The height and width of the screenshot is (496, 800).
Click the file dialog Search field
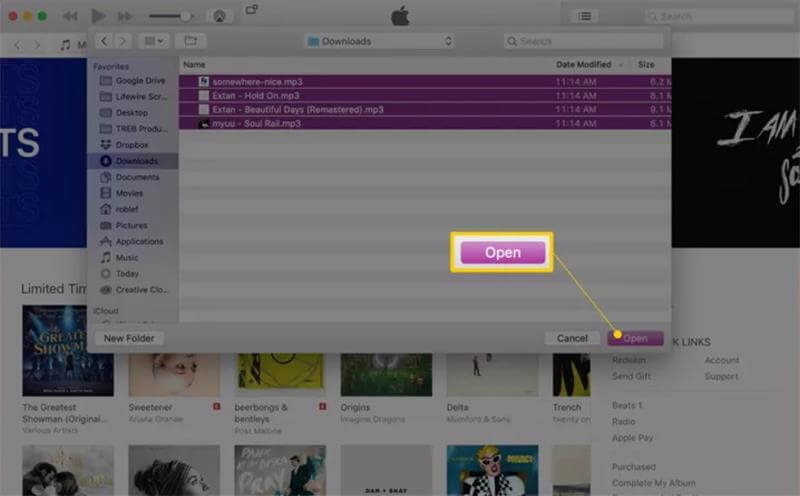pyautogui.click(x=583, y=41)
